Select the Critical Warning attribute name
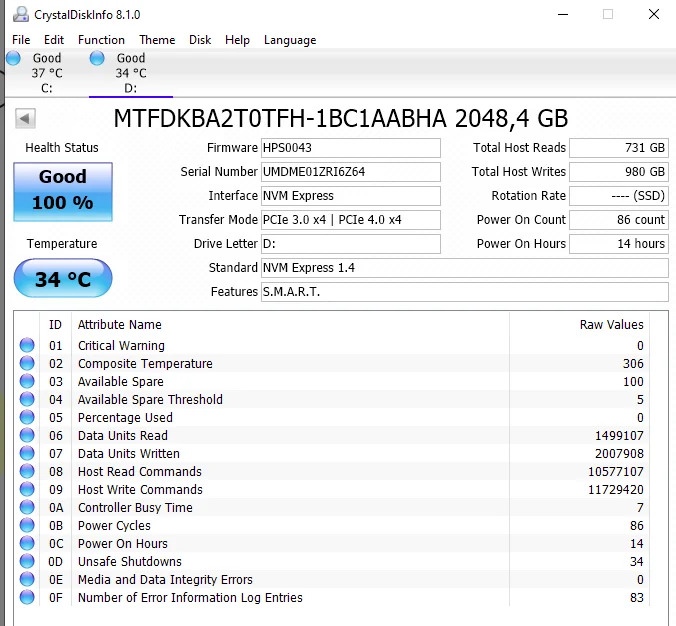This screenshot has width=676, height=626. (x=121, y=346)
